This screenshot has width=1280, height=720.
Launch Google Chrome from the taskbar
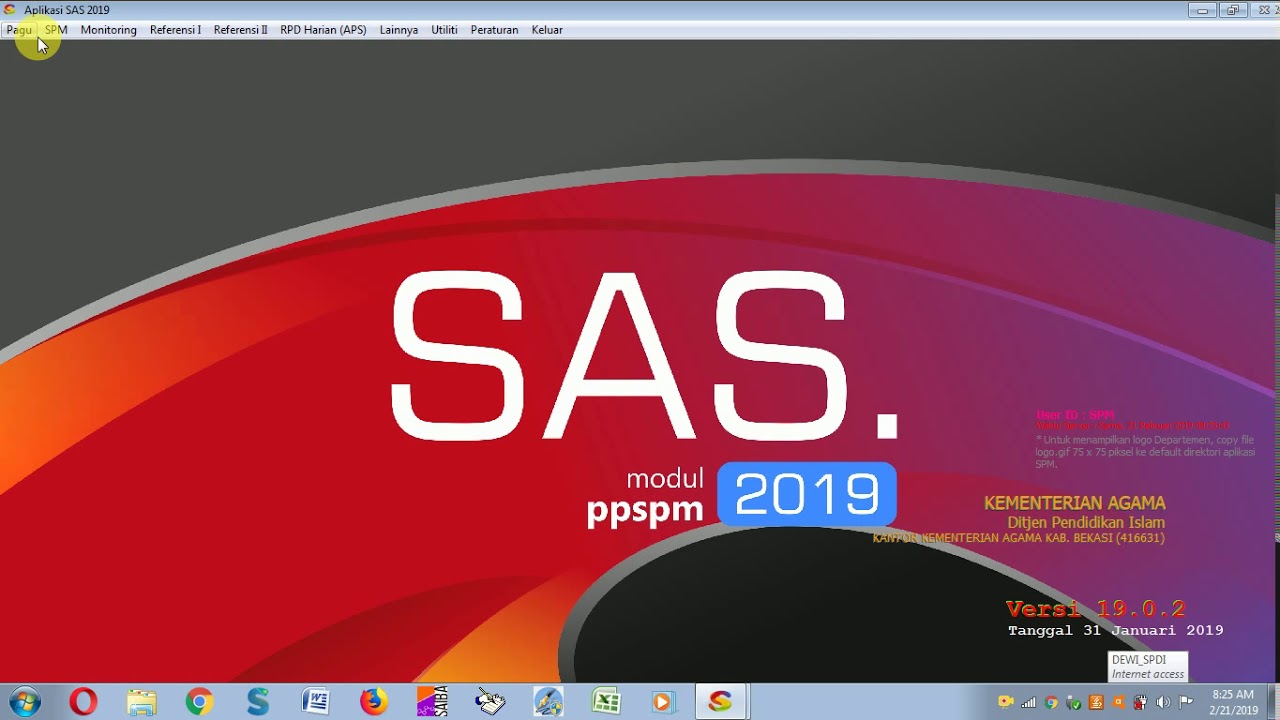pyautogui.click(x=199, y=702)
